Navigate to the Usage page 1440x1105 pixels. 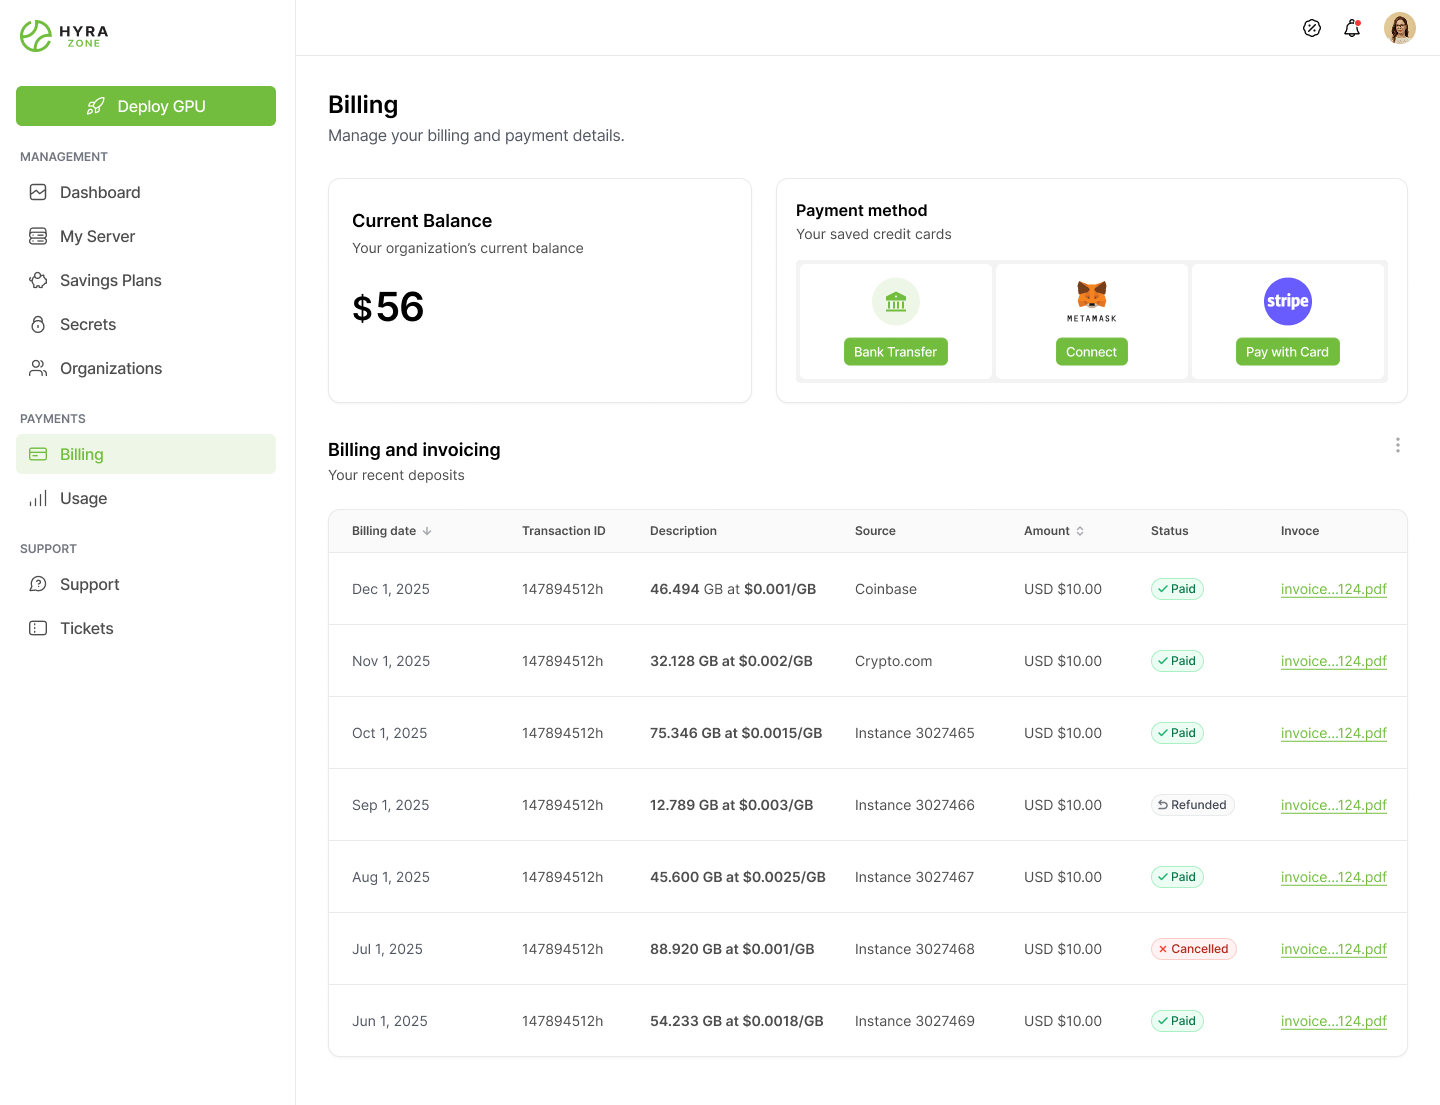[x=83, y=498]
